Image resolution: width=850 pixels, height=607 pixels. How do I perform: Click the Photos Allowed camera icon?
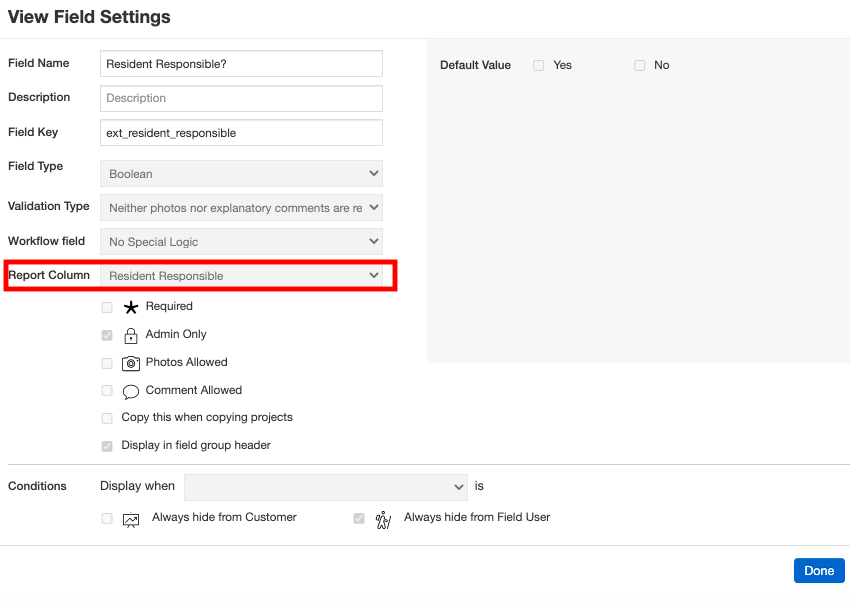tap(130, 364)
